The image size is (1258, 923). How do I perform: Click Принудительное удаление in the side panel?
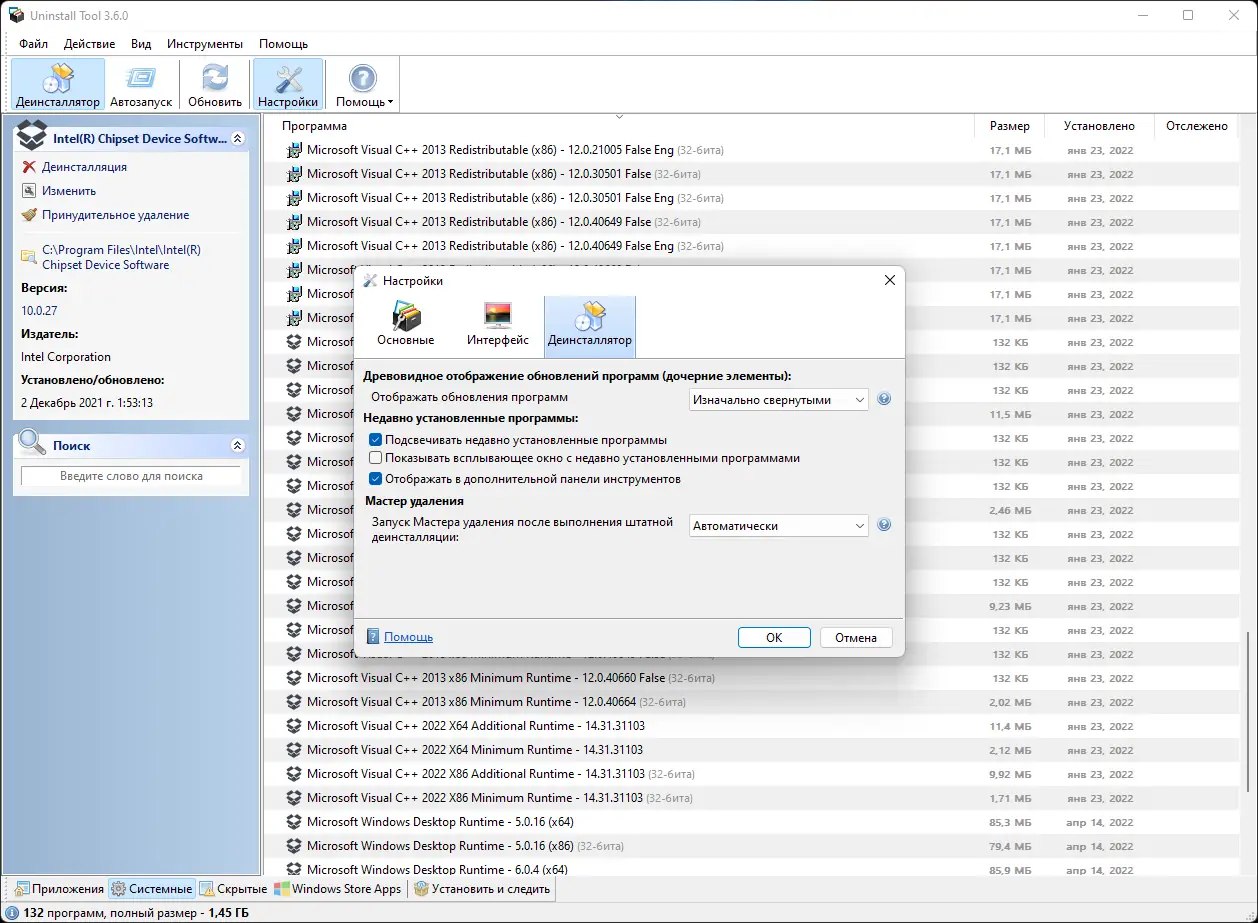coord(115,215)
